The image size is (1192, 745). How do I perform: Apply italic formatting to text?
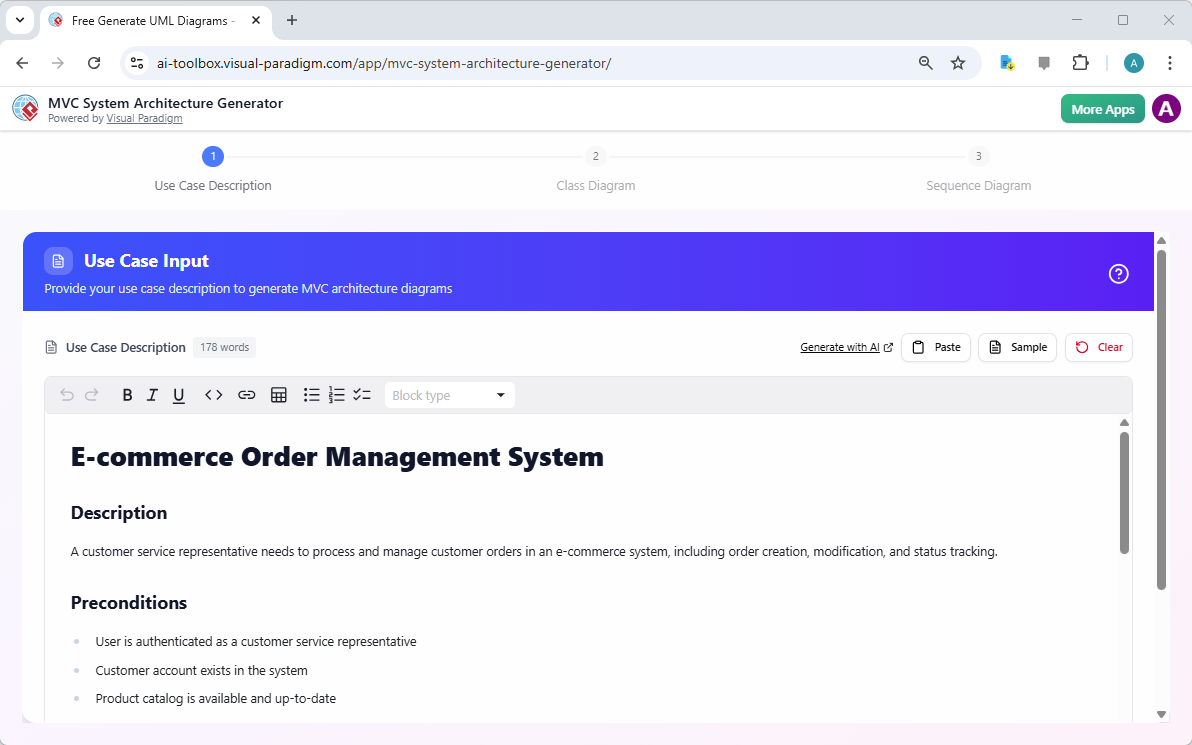coord(152,394)
